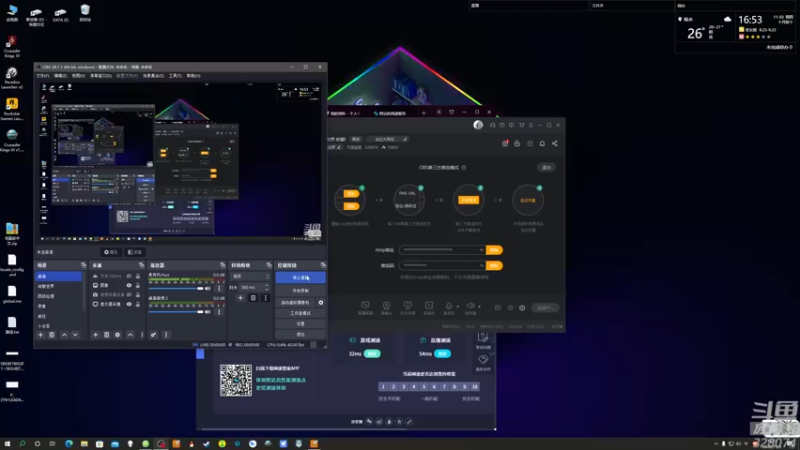
Task: Open the gift box icon with red dot
Action: [505, 144]
